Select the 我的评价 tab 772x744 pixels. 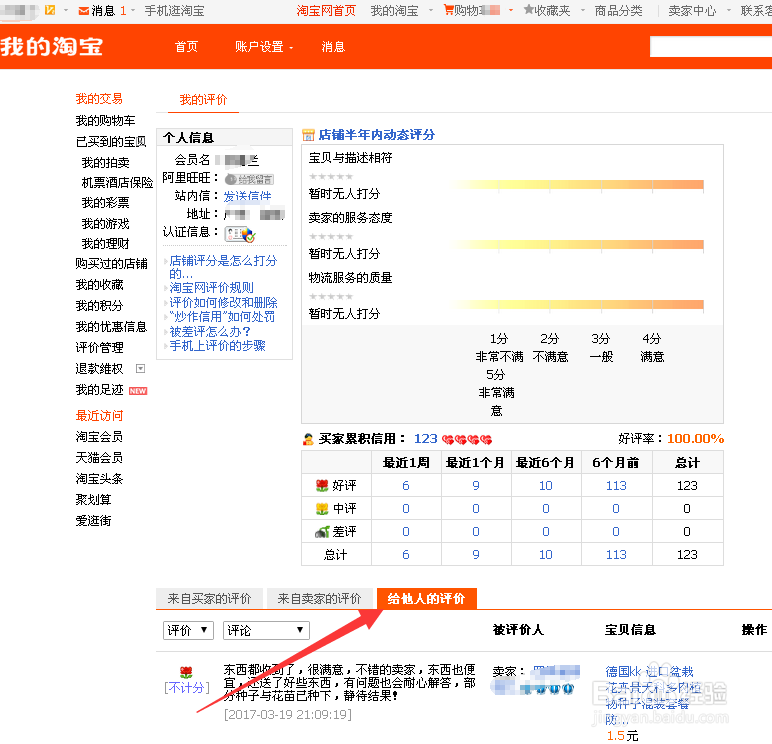203,100
